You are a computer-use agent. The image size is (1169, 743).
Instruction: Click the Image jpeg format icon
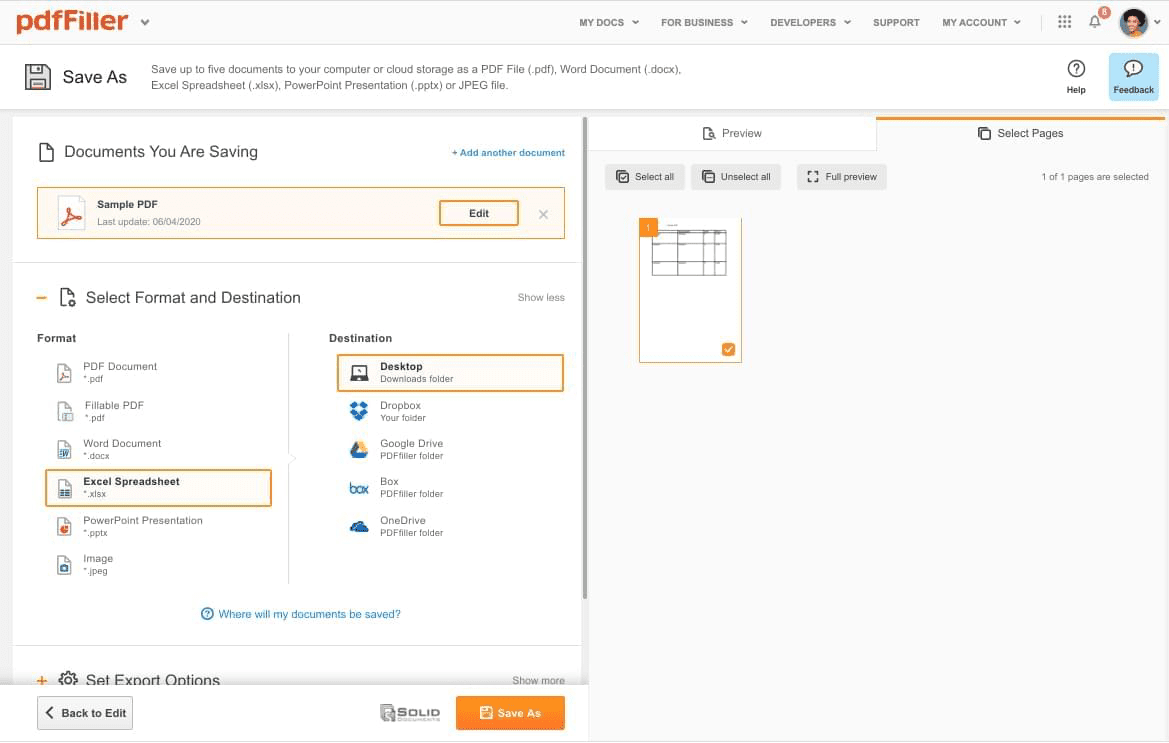[x=64, y=565]
